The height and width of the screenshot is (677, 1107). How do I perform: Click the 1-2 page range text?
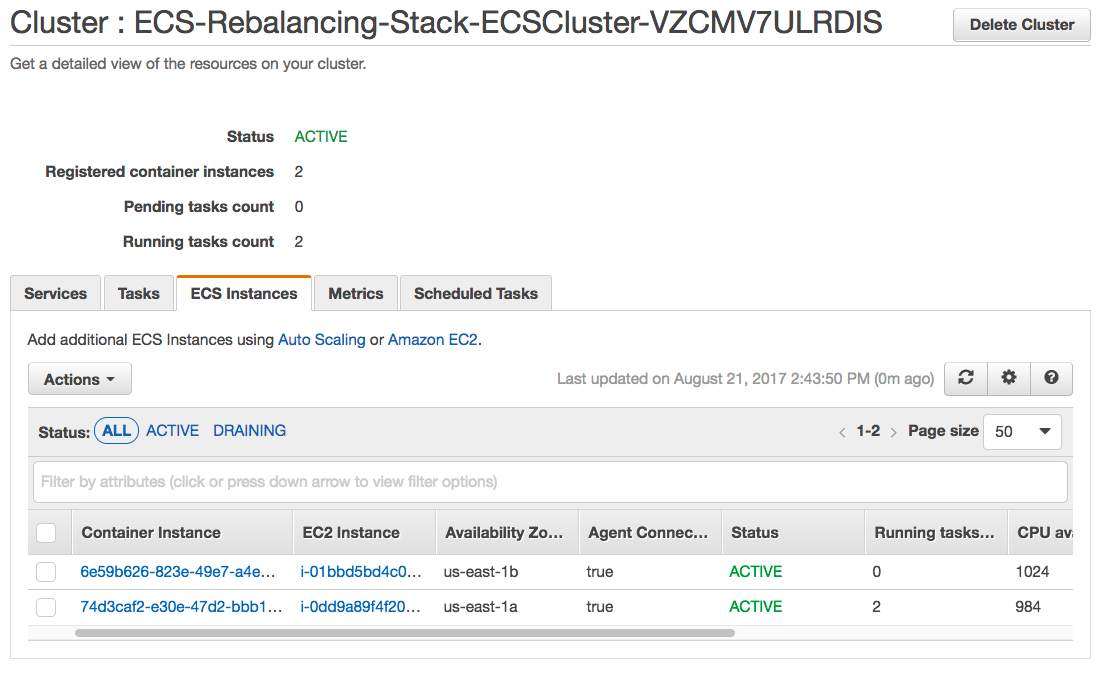click(x=868, y=431)
